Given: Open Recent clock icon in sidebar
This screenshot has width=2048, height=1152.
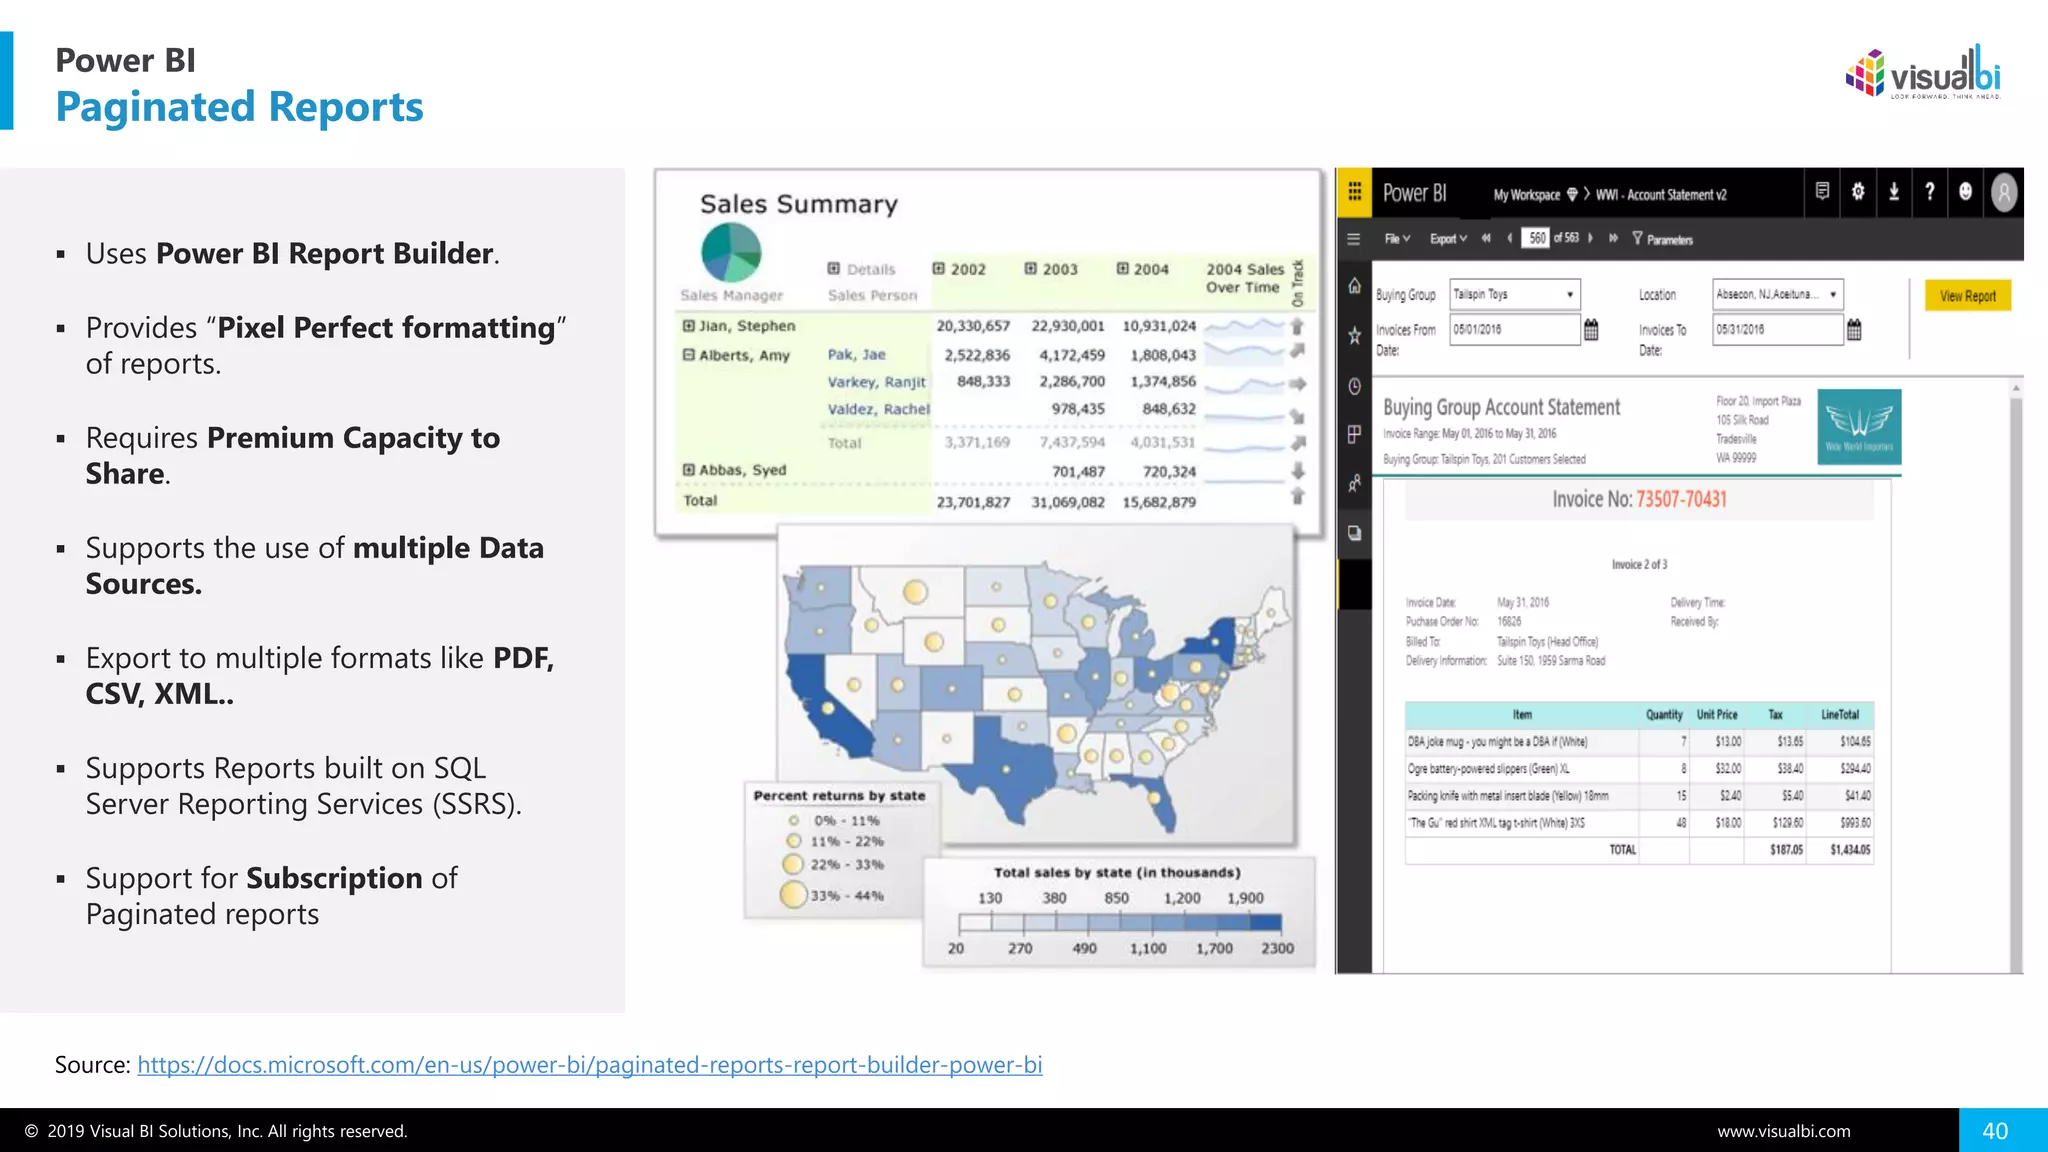Looking at the screenshot, I should 1354,386.
